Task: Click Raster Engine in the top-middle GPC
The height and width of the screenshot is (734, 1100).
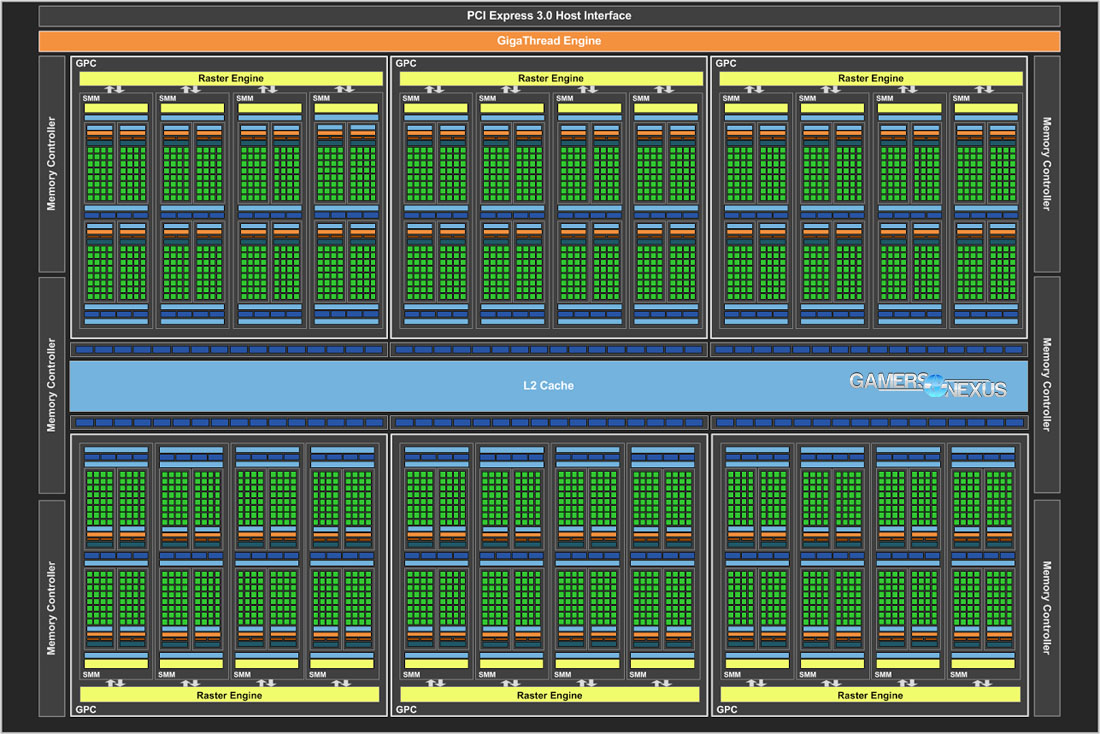Action: [551, 78]
